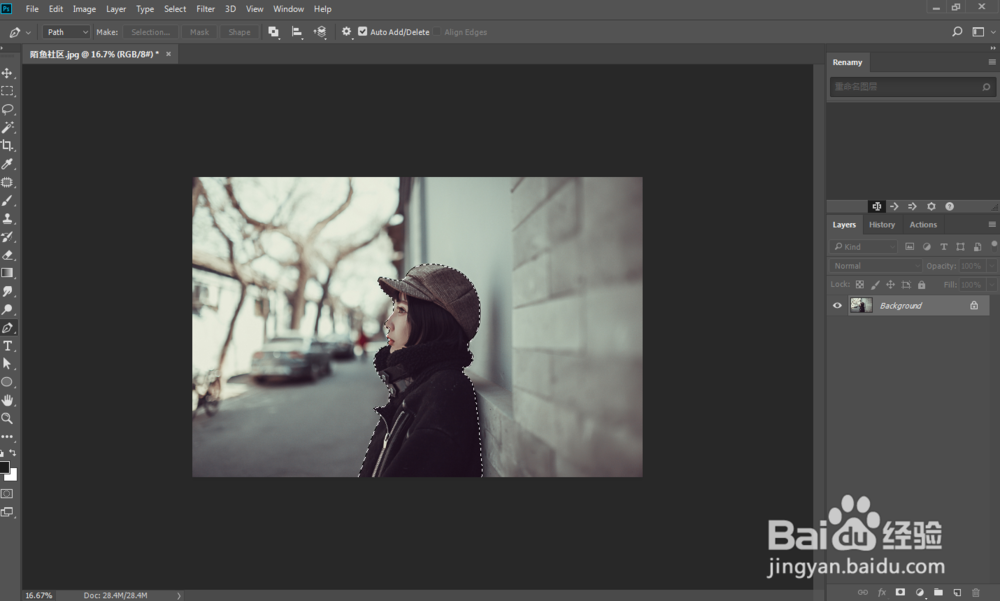Select the Ellipse shape tool
The width and height of the screenshot is (1000, 601).
coord(7,382)
